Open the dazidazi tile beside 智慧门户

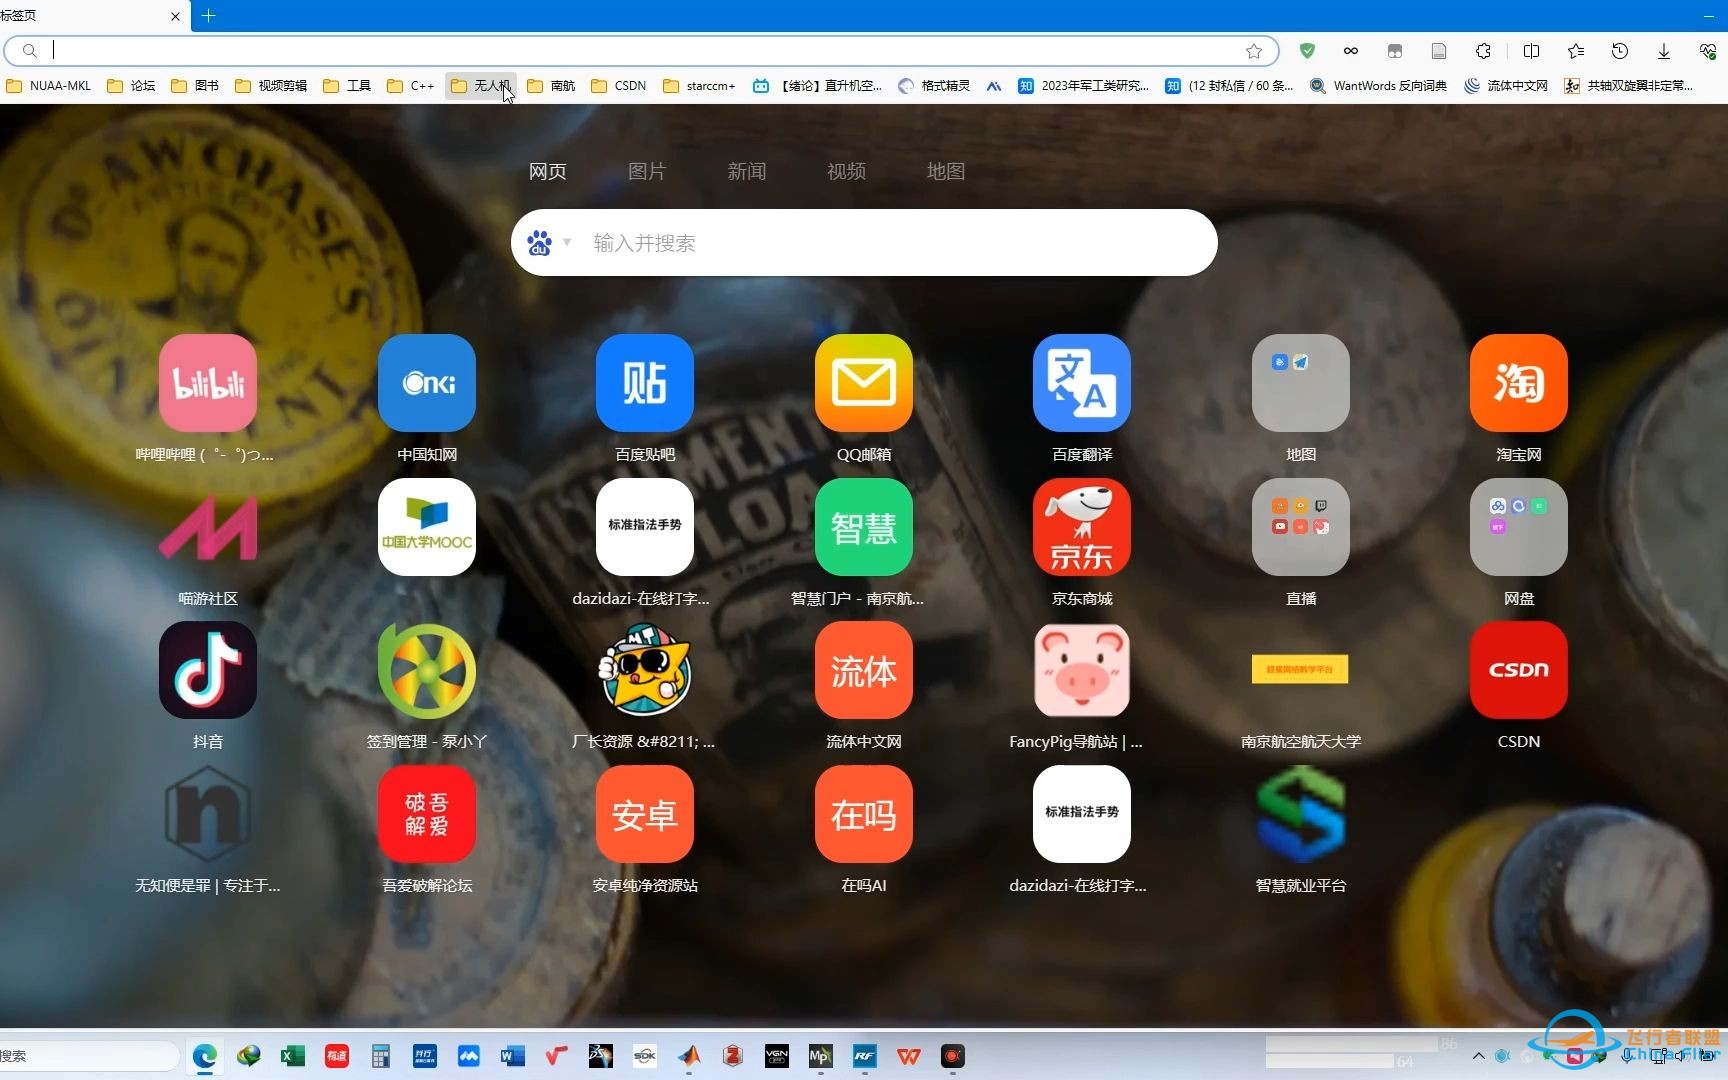pos(645,527)
